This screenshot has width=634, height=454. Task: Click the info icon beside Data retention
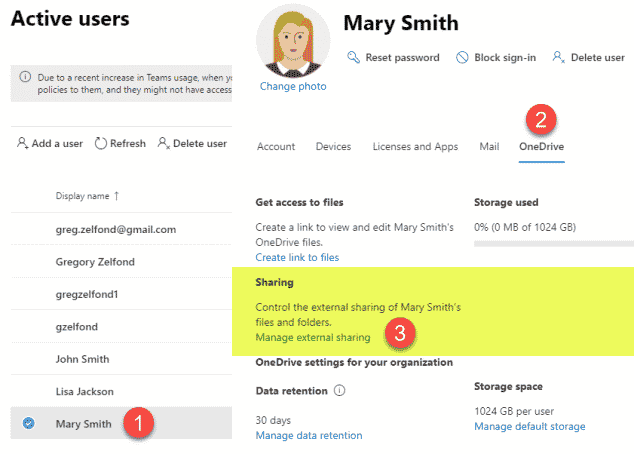point(339,391)
